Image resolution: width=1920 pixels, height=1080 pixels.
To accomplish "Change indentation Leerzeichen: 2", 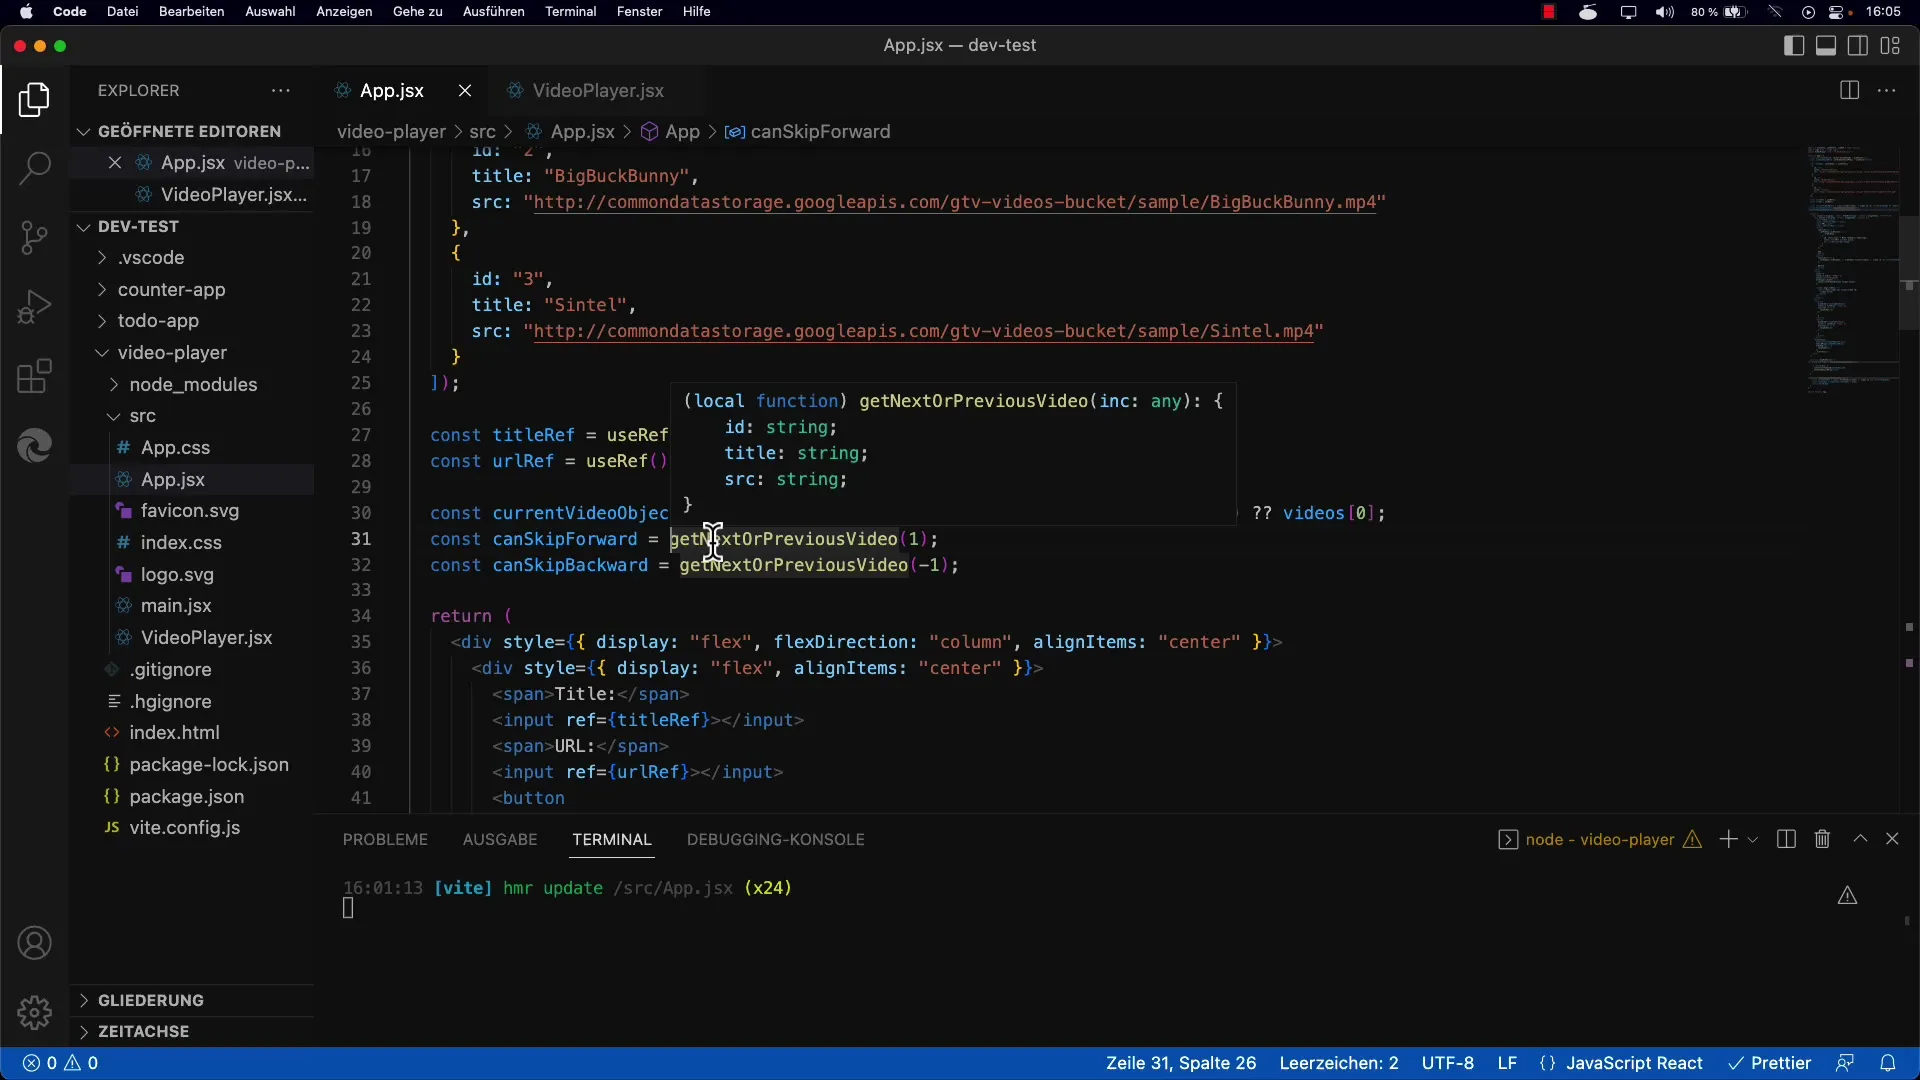I will click(1339, 1063).
